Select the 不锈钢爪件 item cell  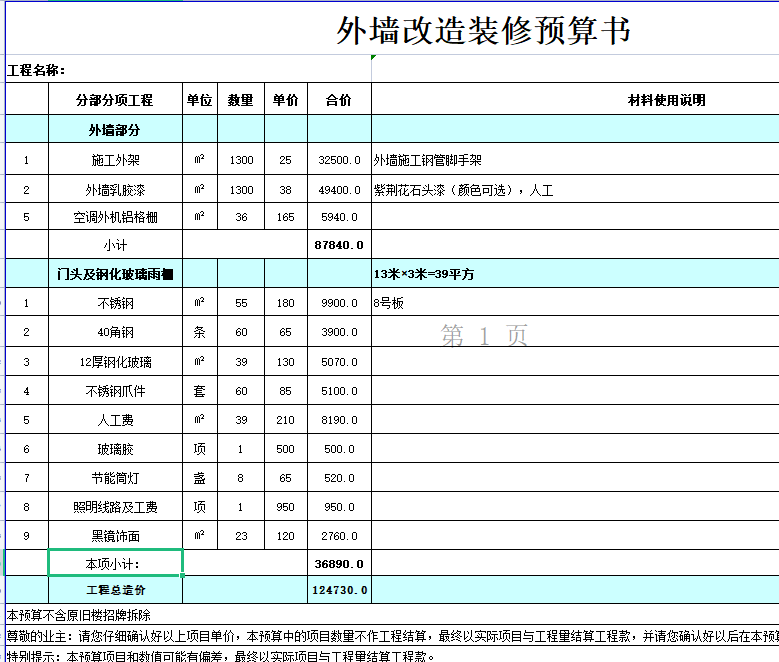pos(115,391)
